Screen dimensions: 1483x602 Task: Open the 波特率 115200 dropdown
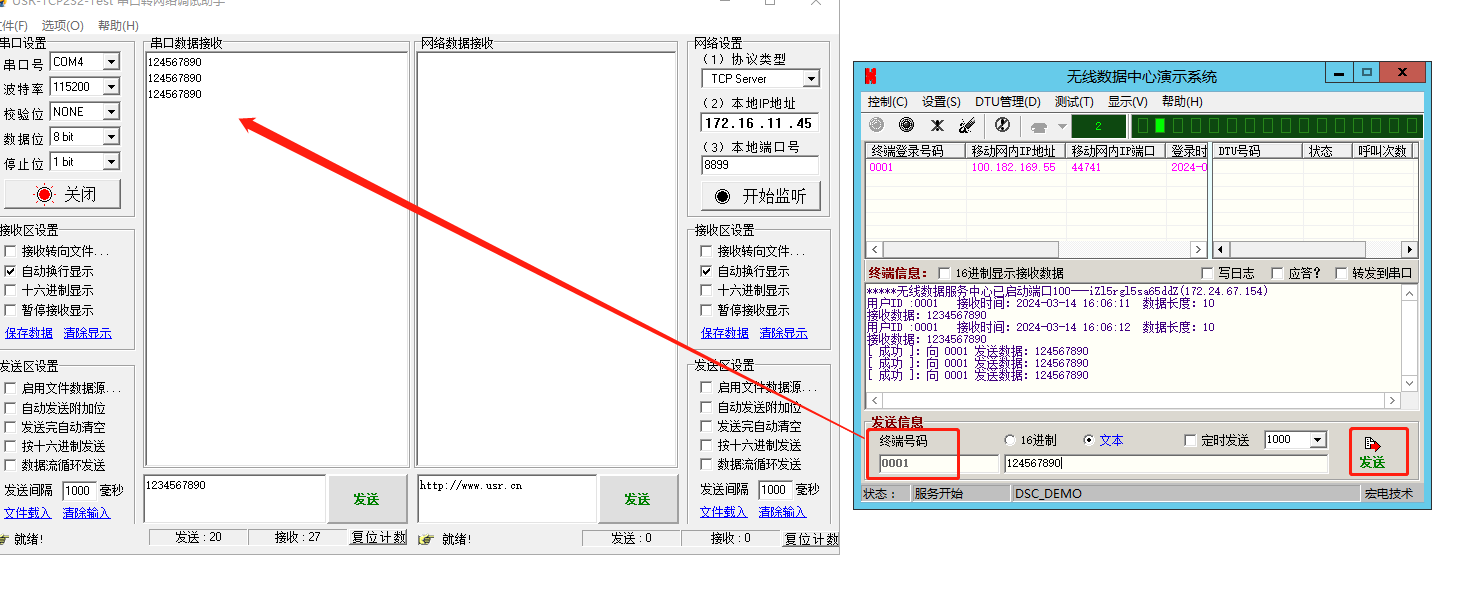click(111, 87)
